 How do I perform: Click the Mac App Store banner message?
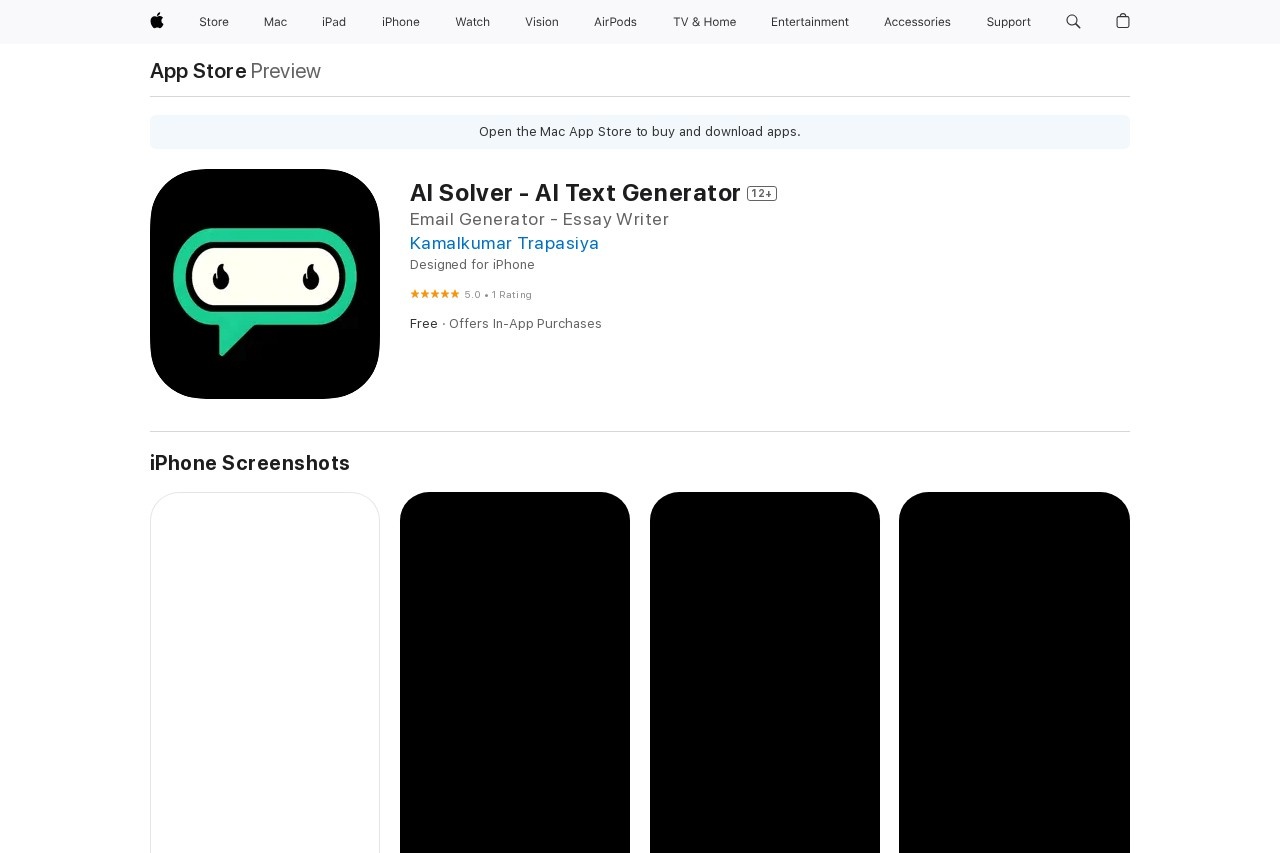(640, 132)
